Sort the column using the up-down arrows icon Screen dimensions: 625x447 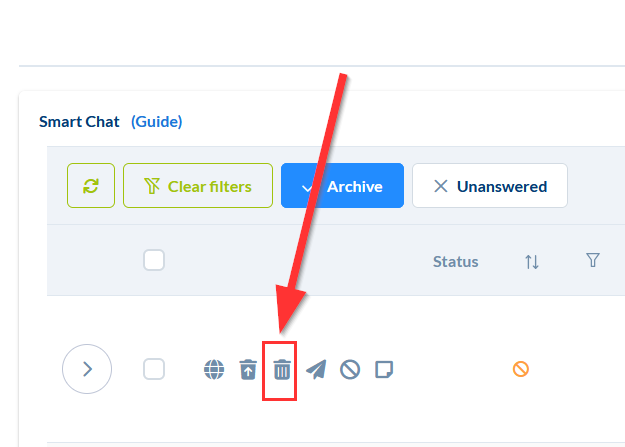coord(532,262)
